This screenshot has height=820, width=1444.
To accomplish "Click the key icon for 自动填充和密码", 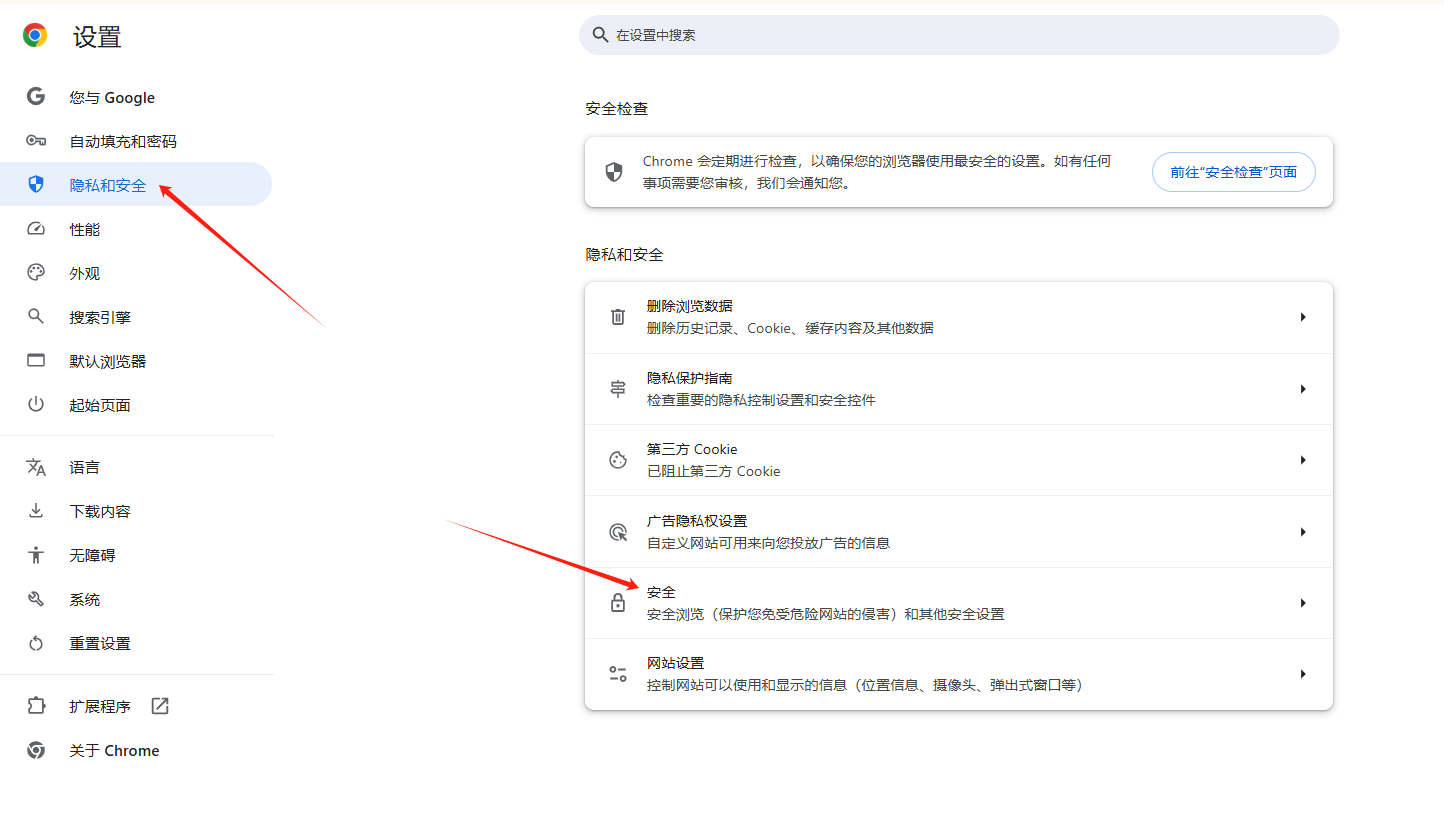I will (36, 141).
